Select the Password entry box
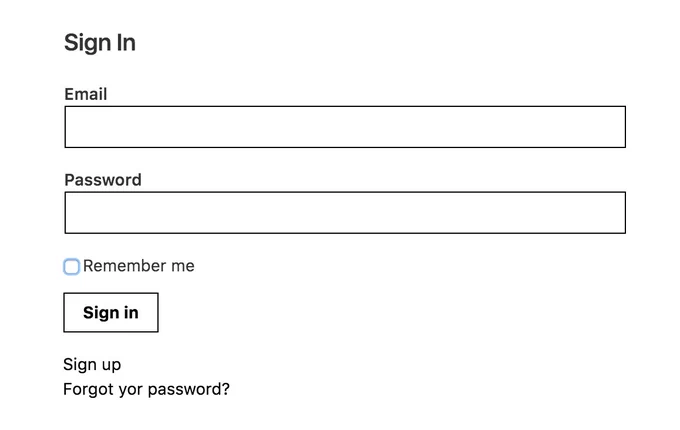The image size is (680, 430). (345, 213)
